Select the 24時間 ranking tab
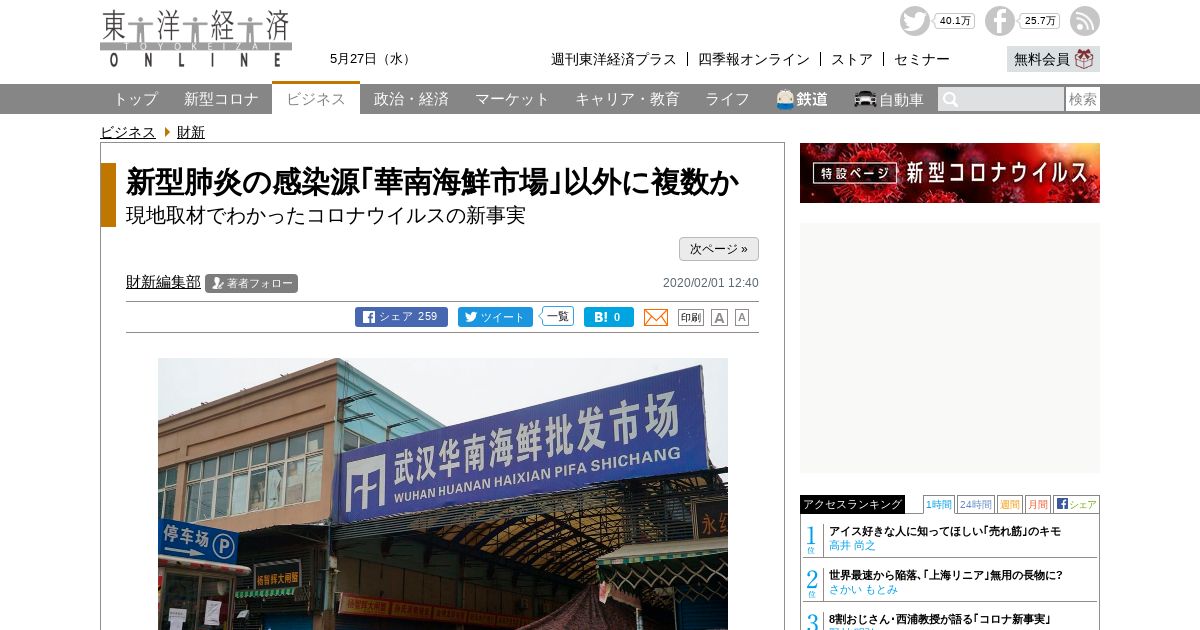The height and width of the screenshot is (630, 1200). pos(975,504)
